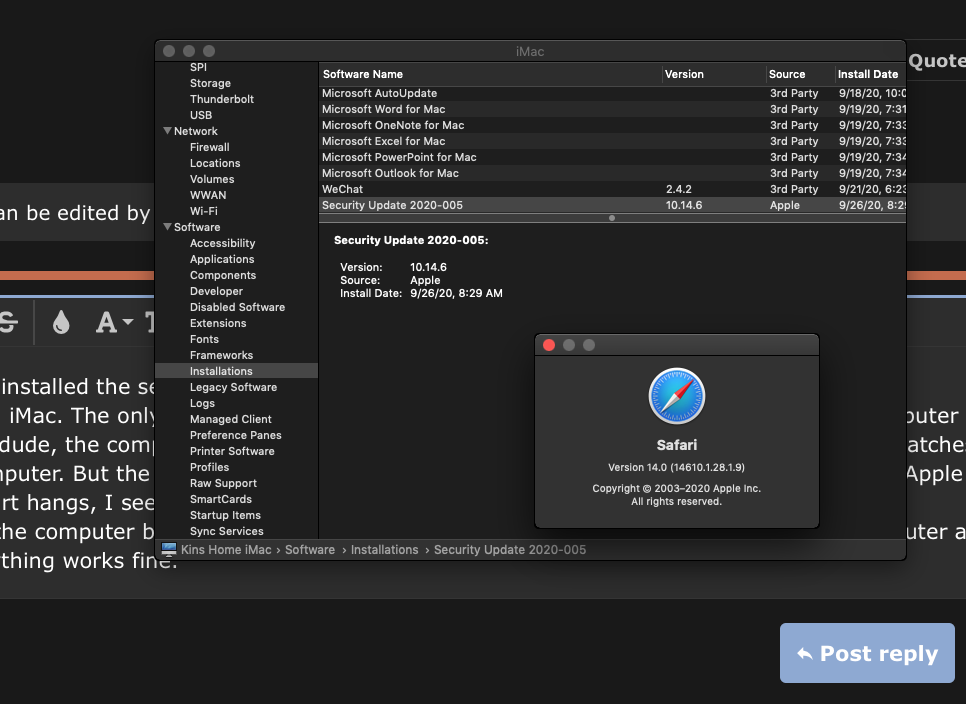Click Kins Home iMac in path bar
Screen dimensions: 966x704
tap(226, 549)
